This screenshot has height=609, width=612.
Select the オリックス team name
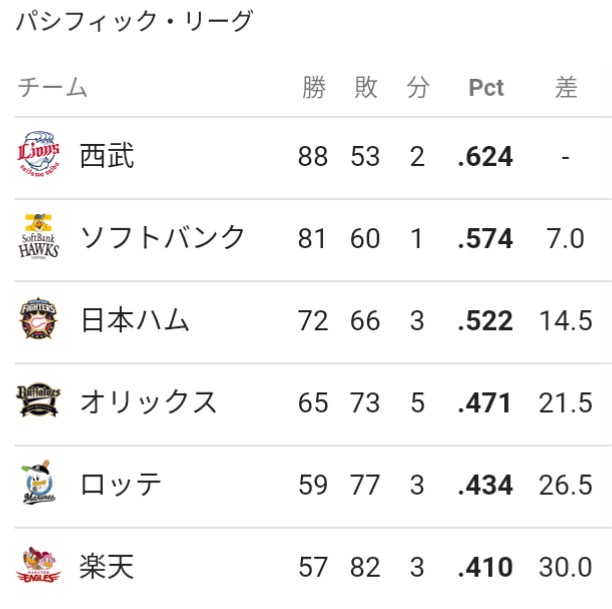[x=148, y=402]
